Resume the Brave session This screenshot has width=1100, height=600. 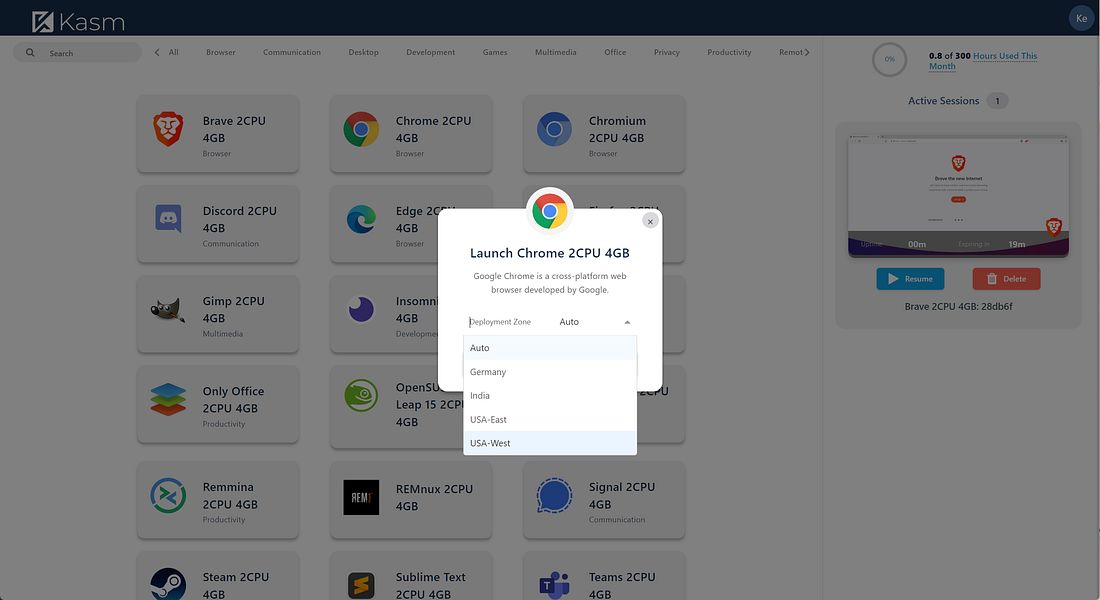tap(910, 279)
